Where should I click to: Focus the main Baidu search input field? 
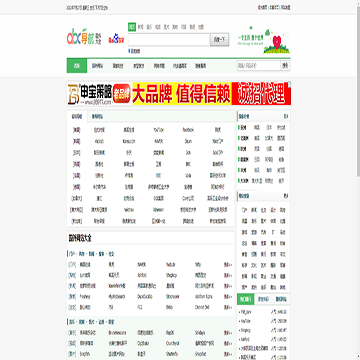point(169,40)
